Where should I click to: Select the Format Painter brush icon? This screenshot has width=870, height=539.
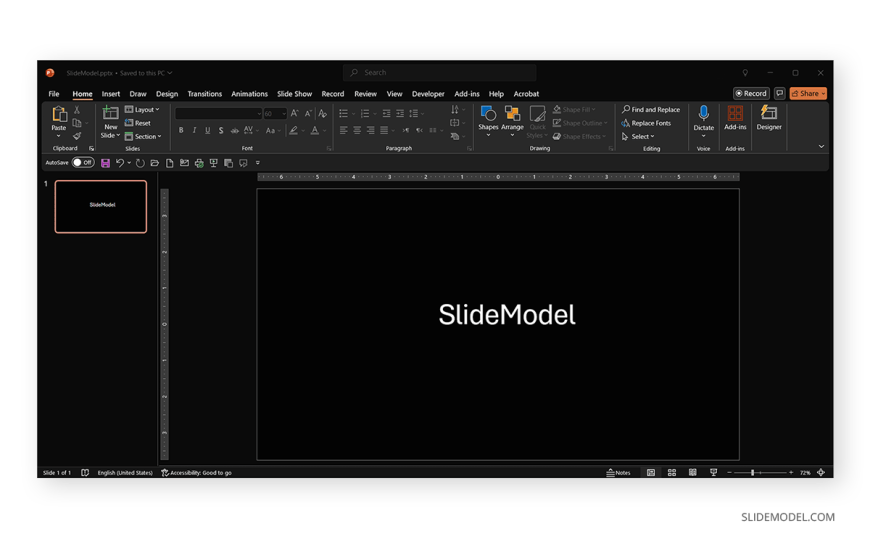coord(77,136)
